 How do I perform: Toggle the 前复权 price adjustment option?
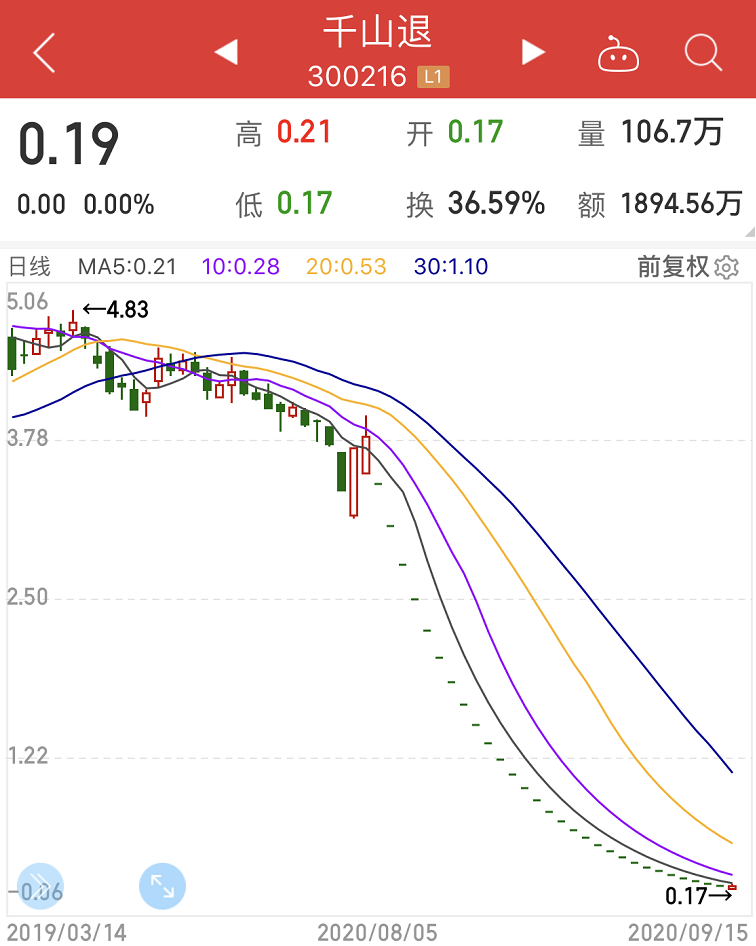point(673,267)
